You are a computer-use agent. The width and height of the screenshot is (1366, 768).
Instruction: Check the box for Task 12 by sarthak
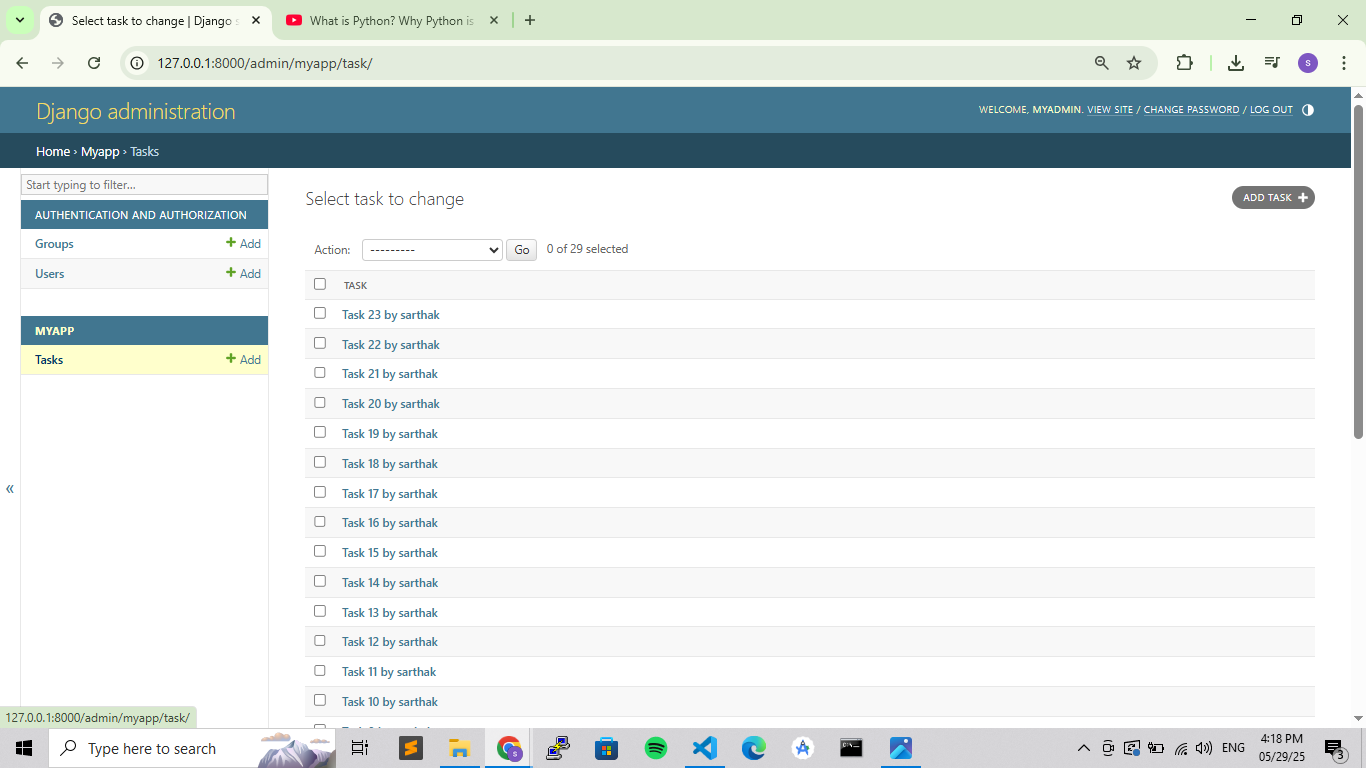coord(320,640)
